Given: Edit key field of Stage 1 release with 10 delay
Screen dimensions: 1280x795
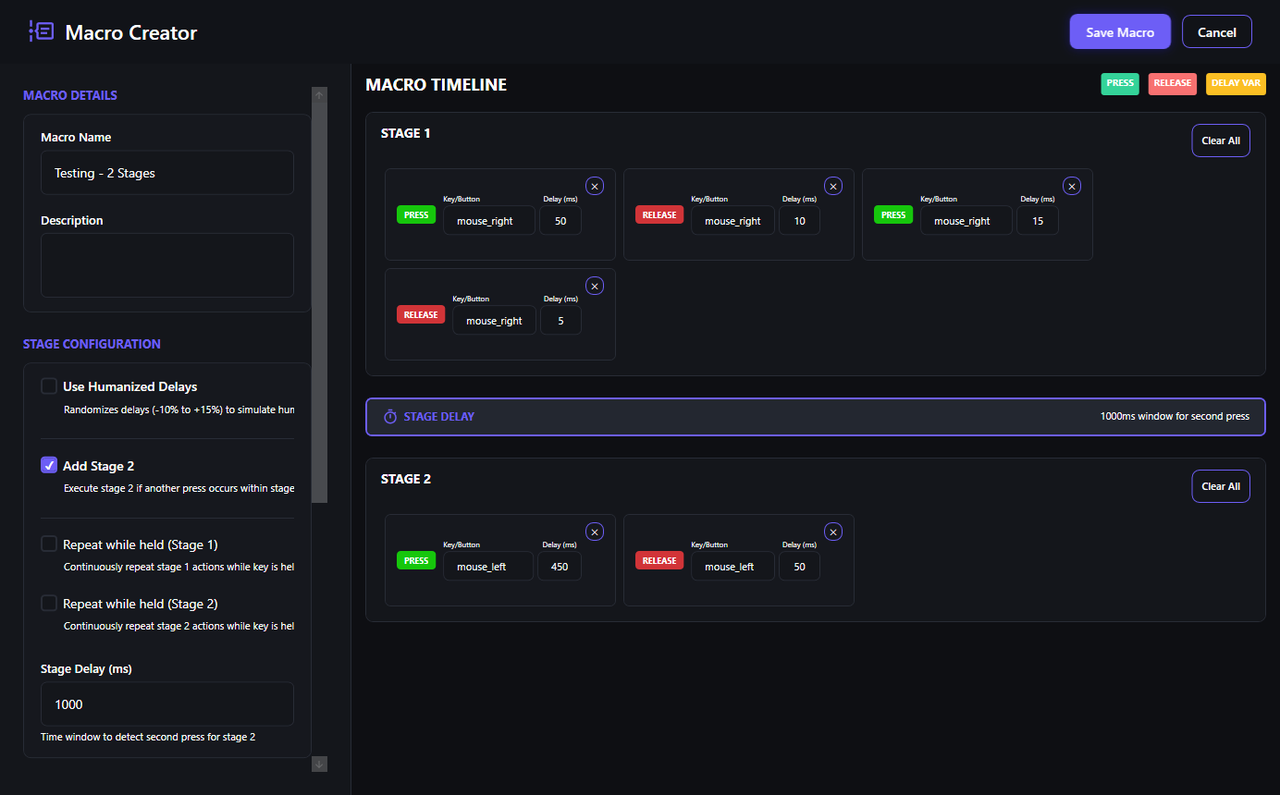Looking at the screenshot, I should pyautogui.click(x=733, y=221).
